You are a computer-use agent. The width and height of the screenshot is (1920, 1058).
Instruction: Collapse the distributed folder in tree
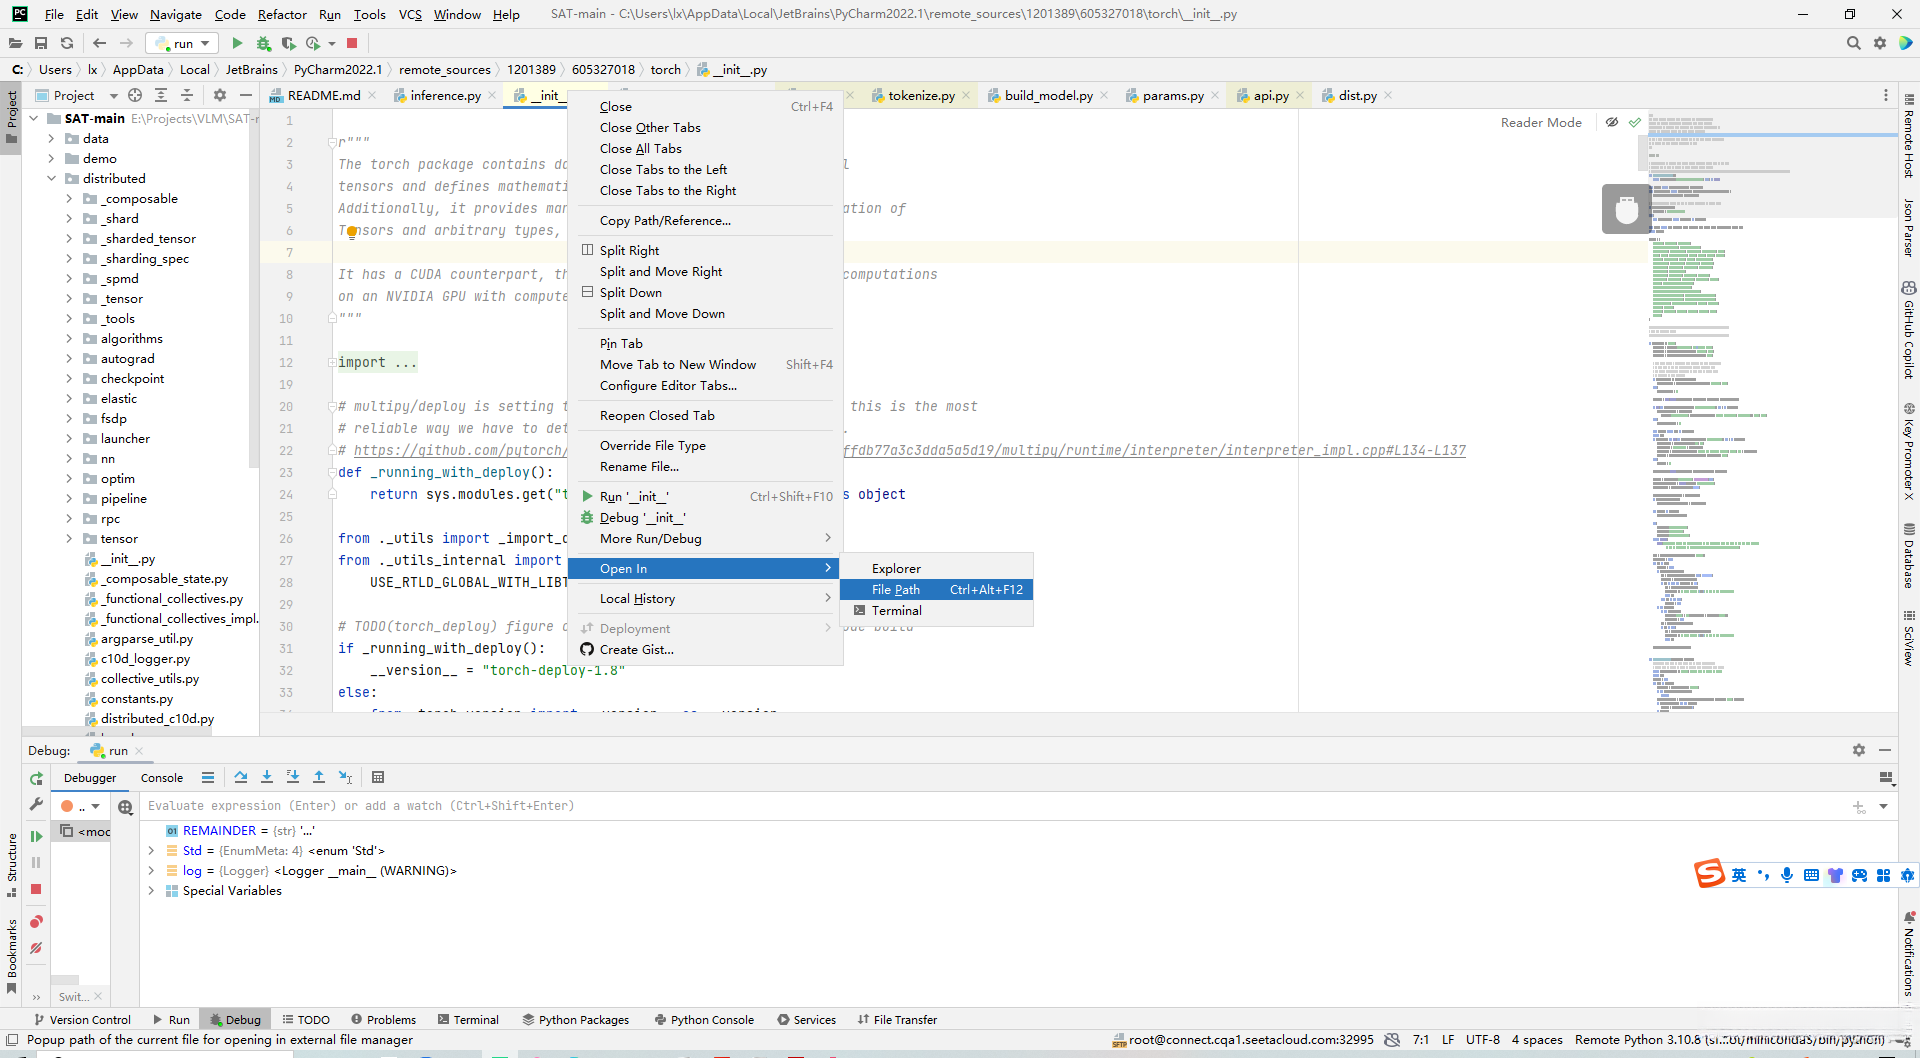[x=51, y=179]
